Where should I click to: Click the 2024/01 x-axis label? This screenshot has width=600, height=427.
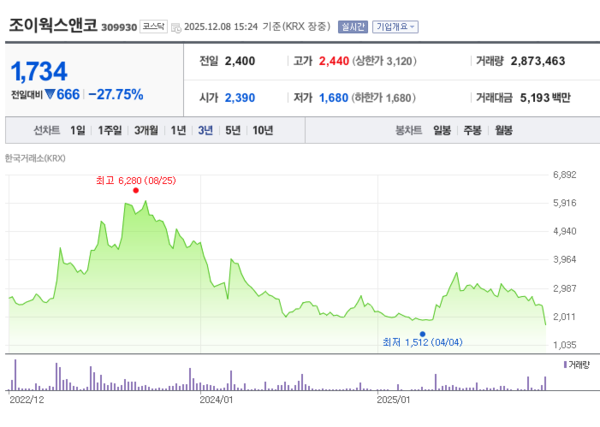[x=216, y=400]
